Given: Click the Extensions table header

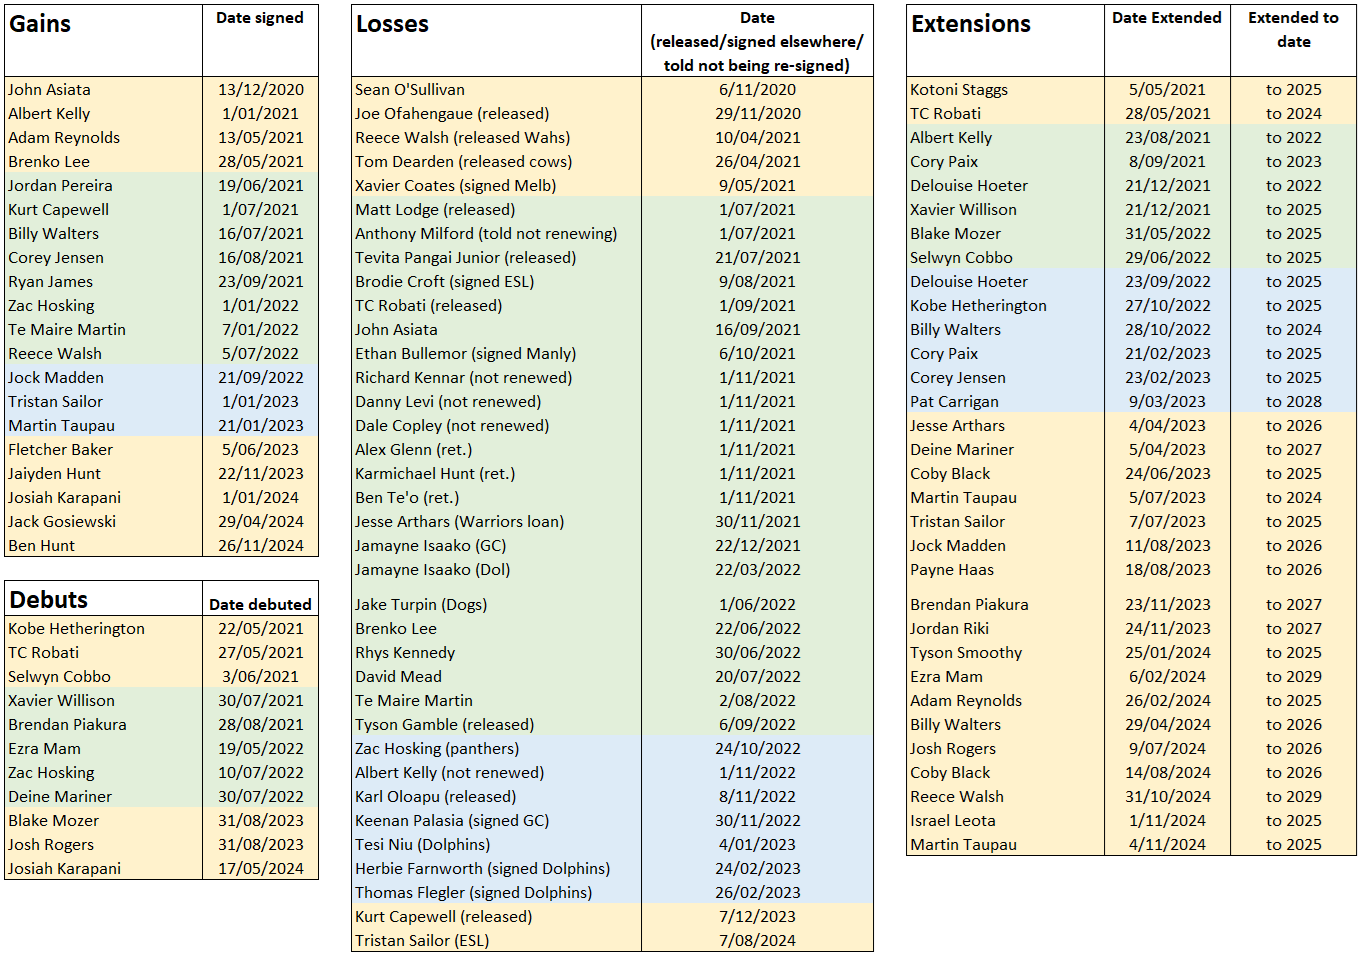Looking at the screenshot, I should pyautogui.click(x=1005, y=40).
